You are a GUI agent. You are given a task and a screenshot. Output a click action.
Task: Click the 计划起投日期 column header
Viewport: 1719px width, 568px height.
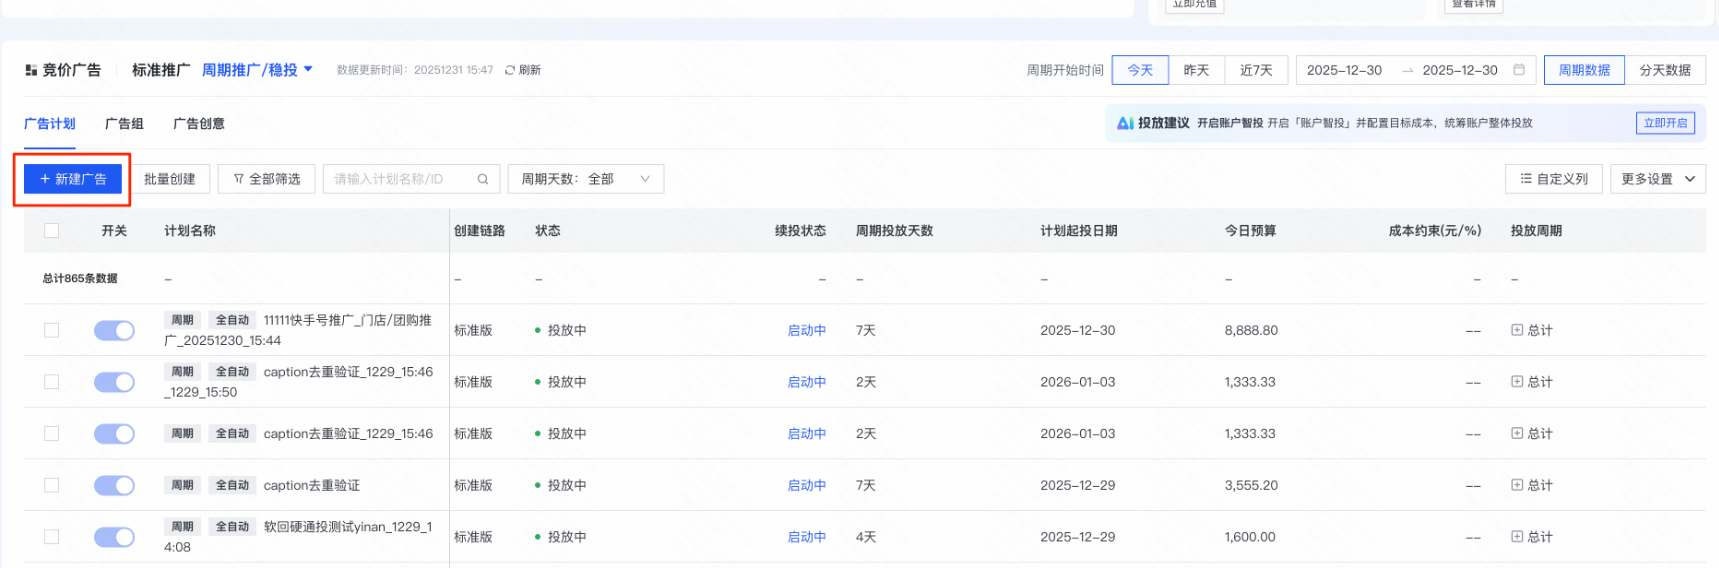pos(1079,231)
